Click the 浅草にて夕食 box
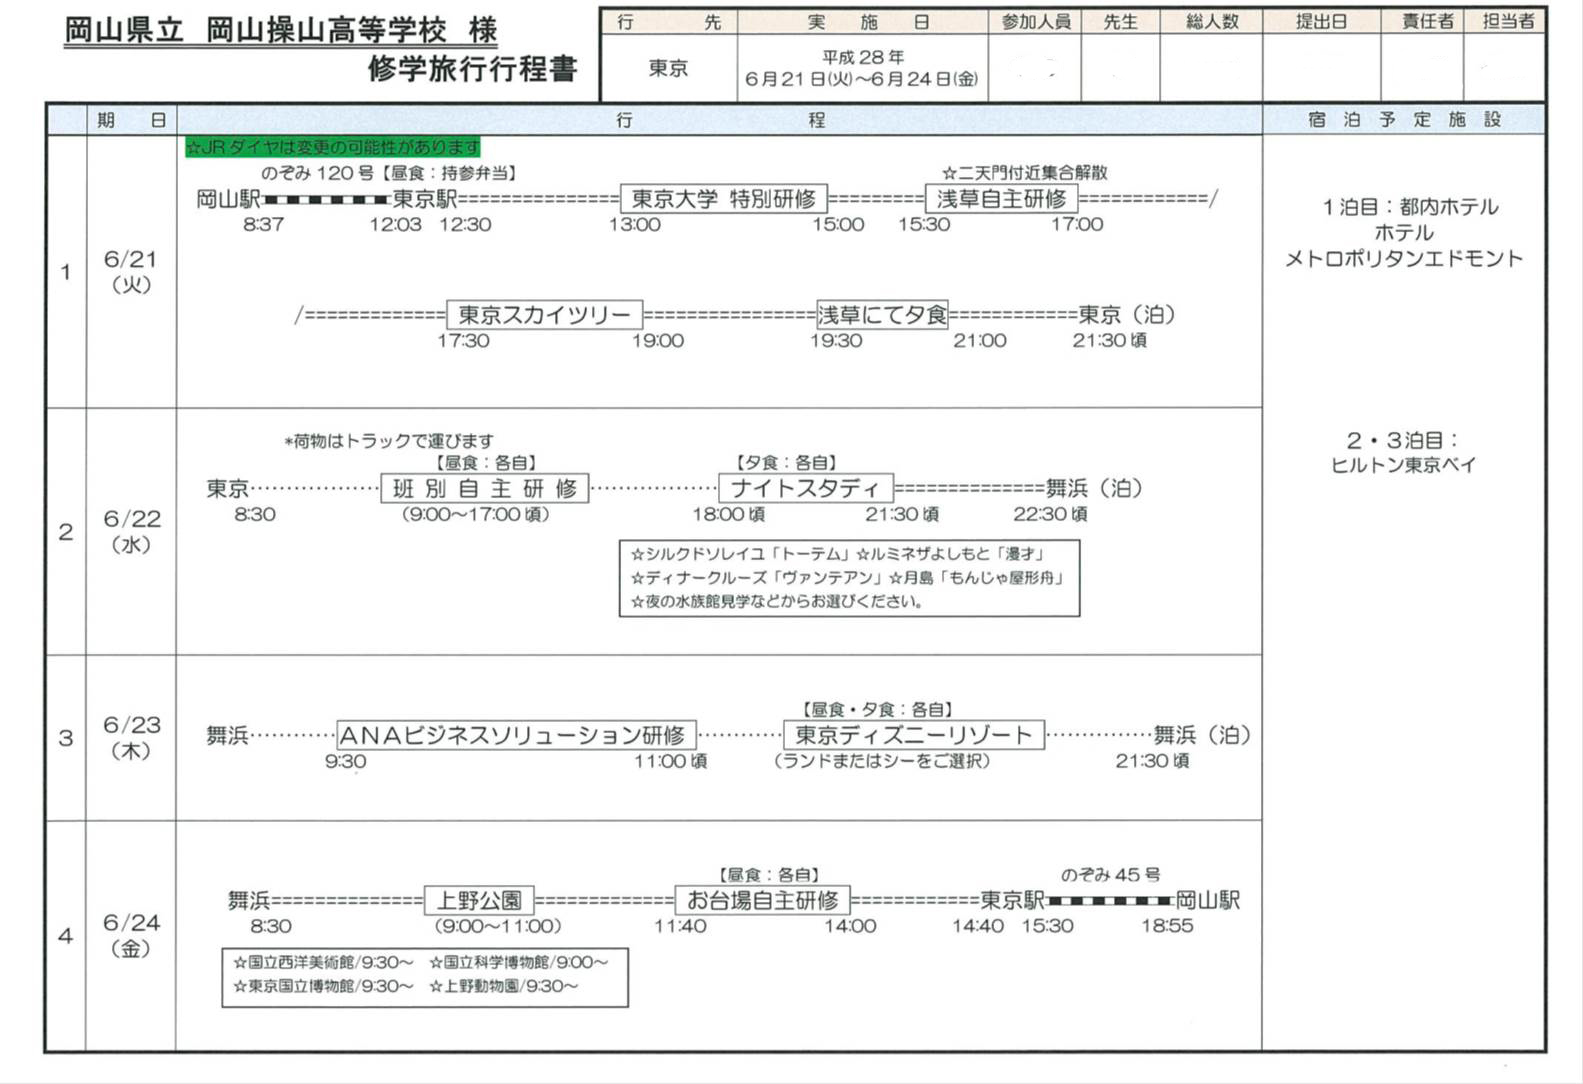Screen dimensions: 1583x1084 click(x=882, y=315)
